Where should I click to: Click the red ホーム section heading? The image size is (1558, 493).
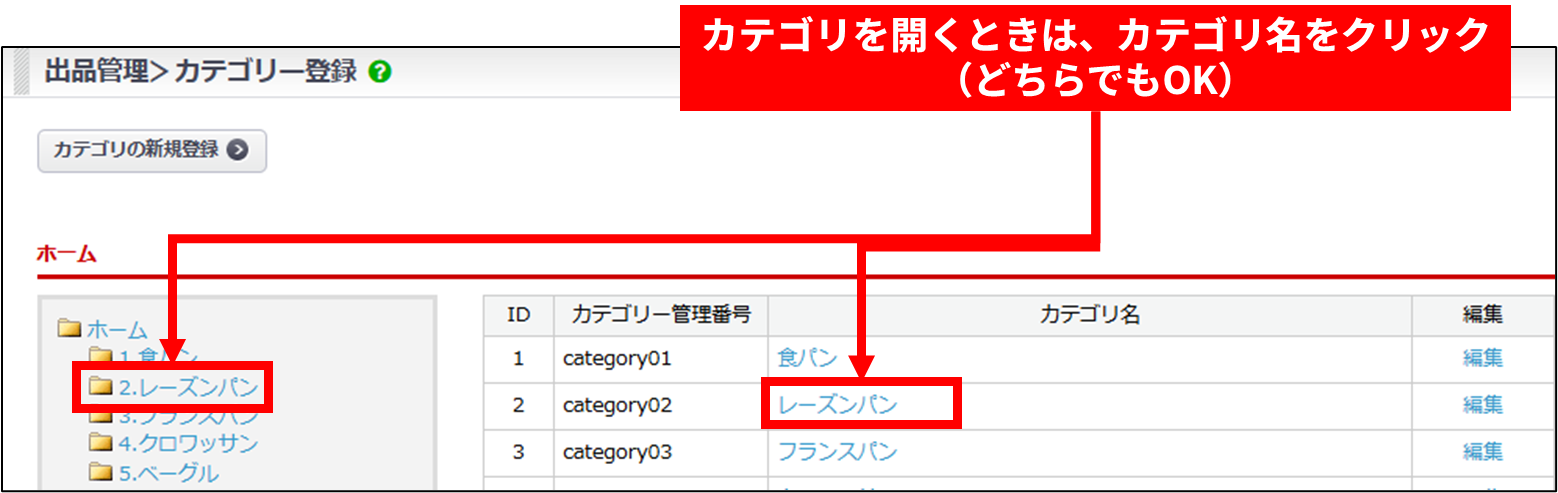(66, 253)
